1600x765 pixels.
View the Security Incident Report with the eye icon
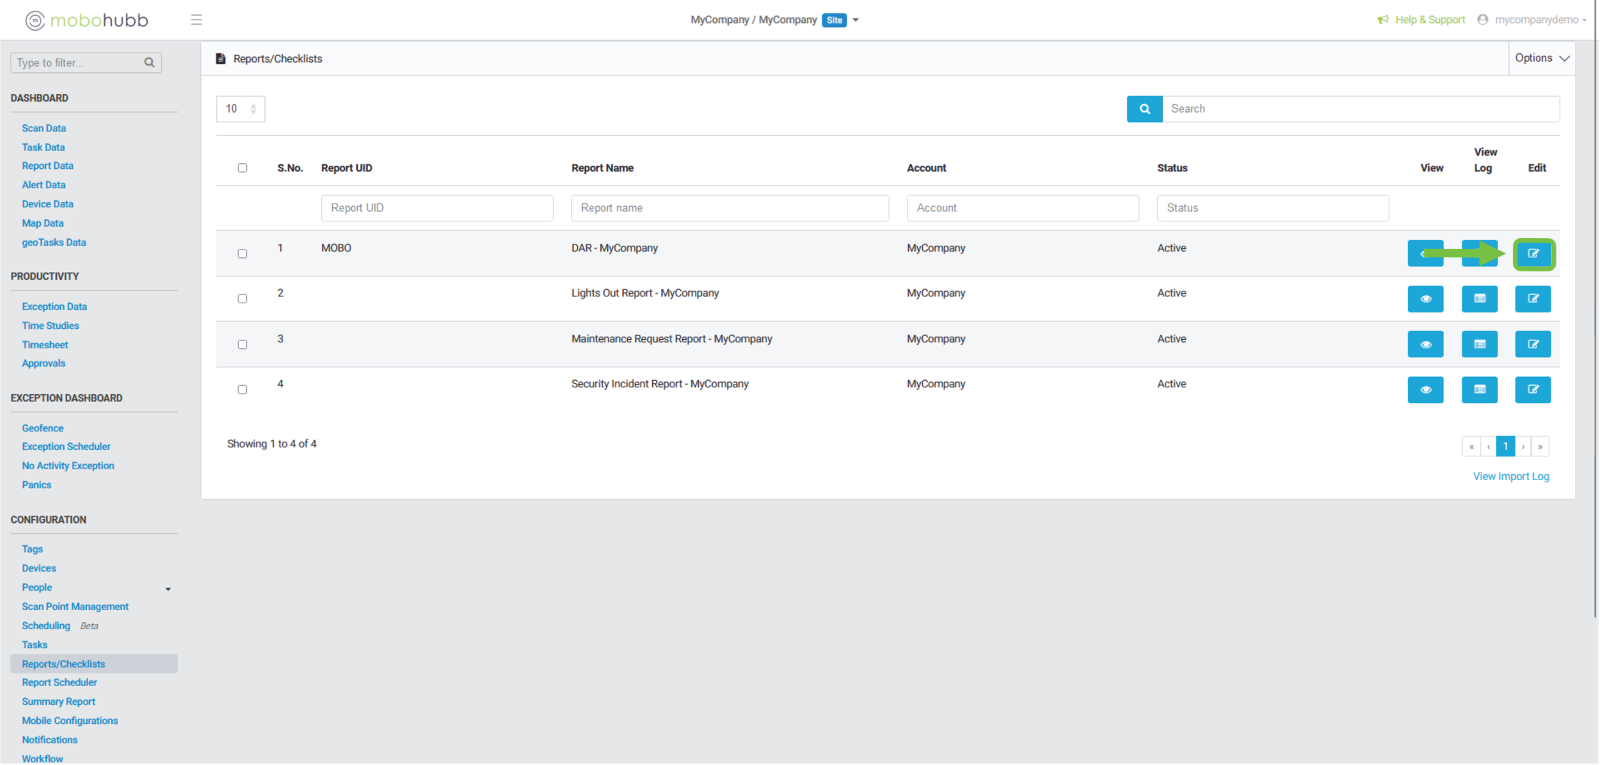(1425, 390)
